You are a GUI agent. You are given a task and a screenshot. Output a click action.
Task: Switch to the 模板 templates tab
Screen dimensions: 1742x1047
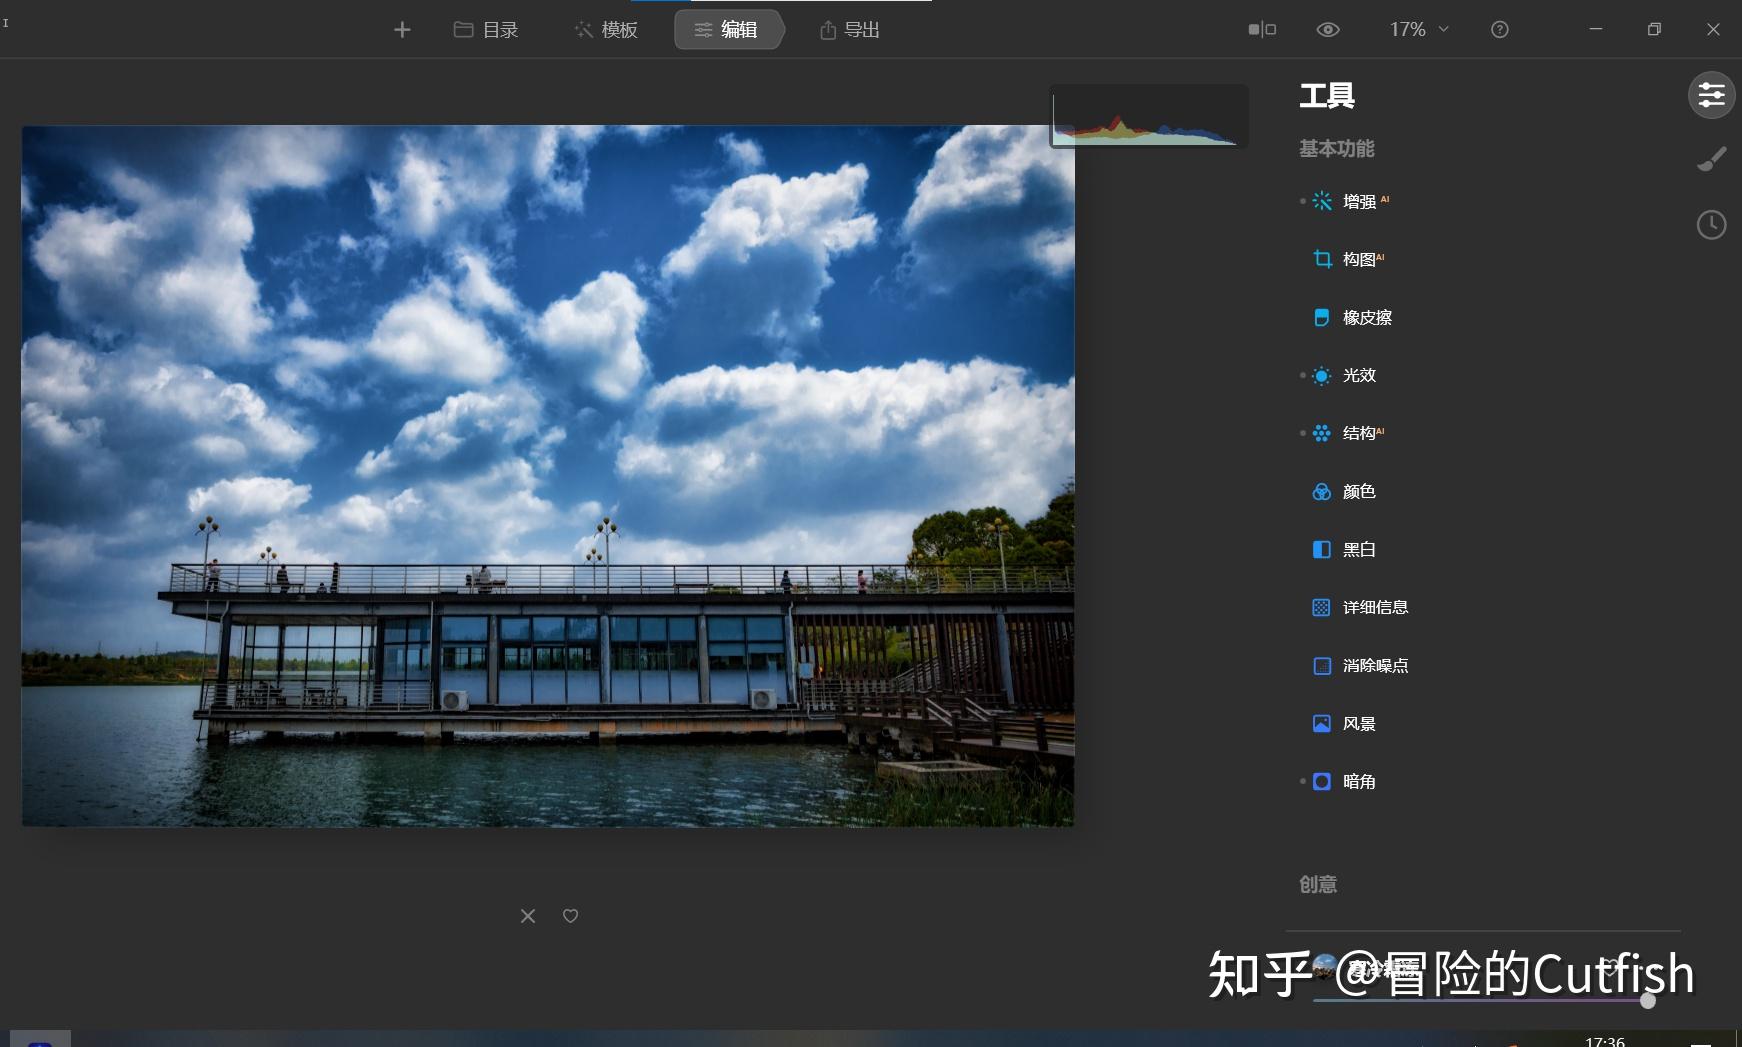point(604,29)
